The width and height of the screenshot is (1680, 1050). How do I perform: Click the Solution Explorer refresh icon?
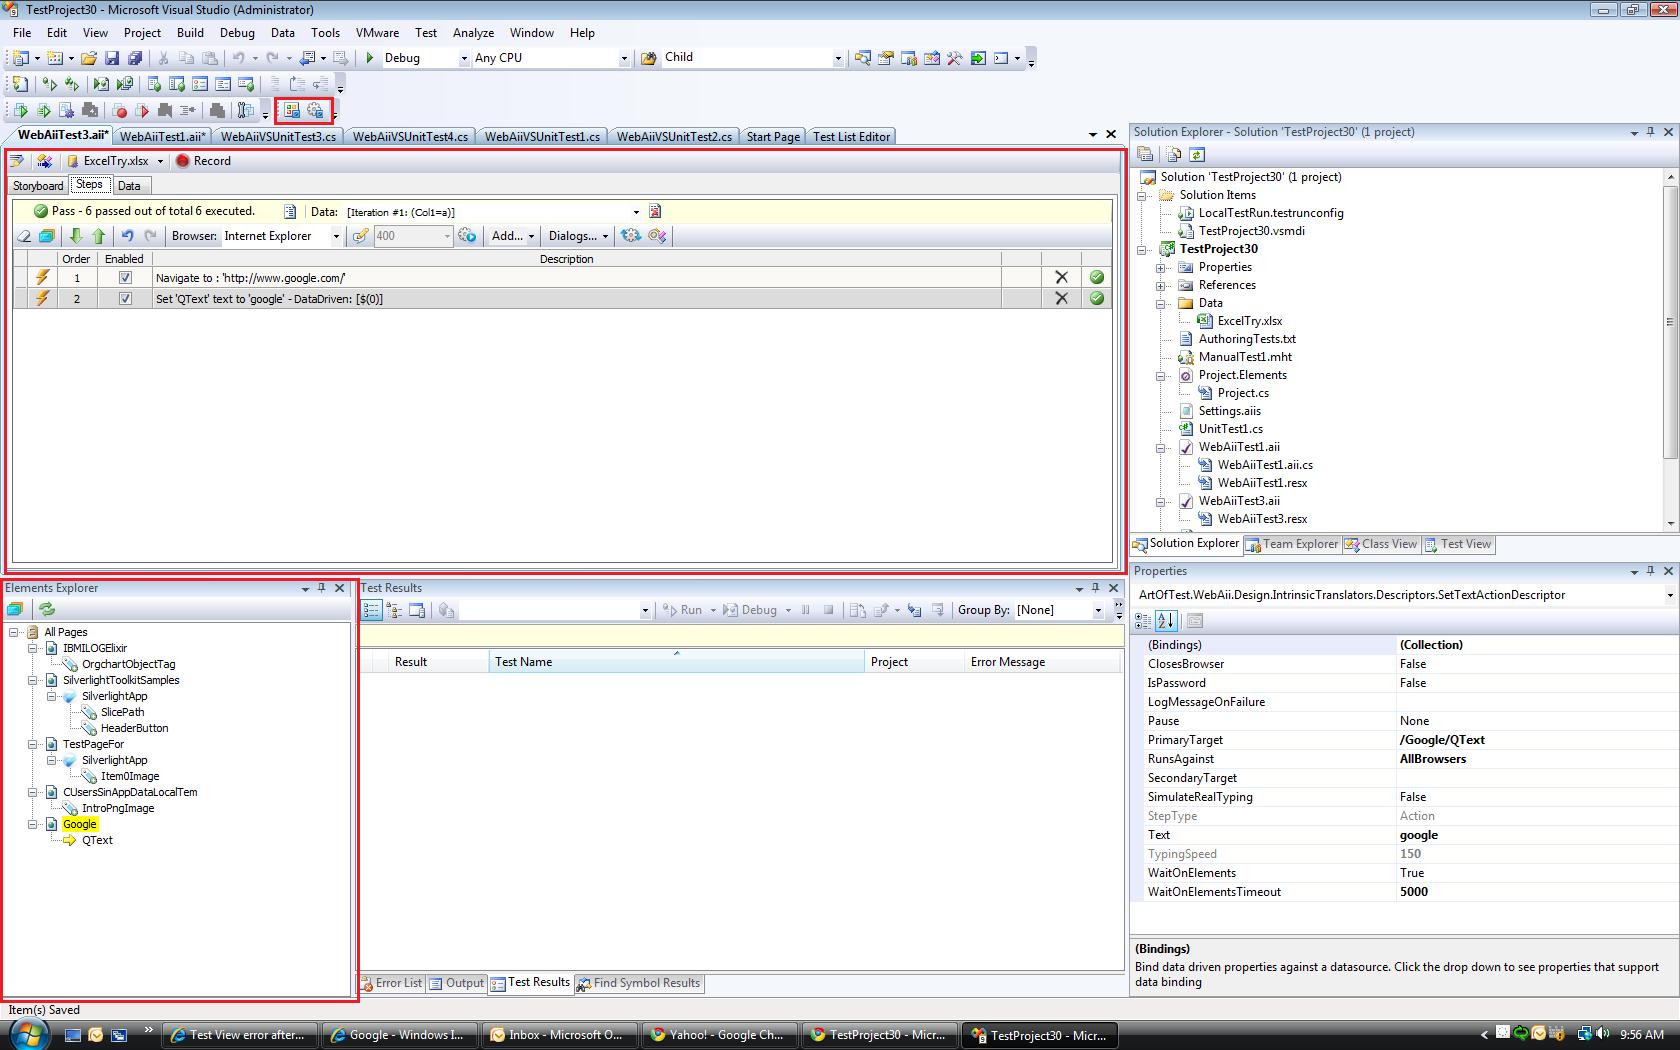(x=1197, y=154)
